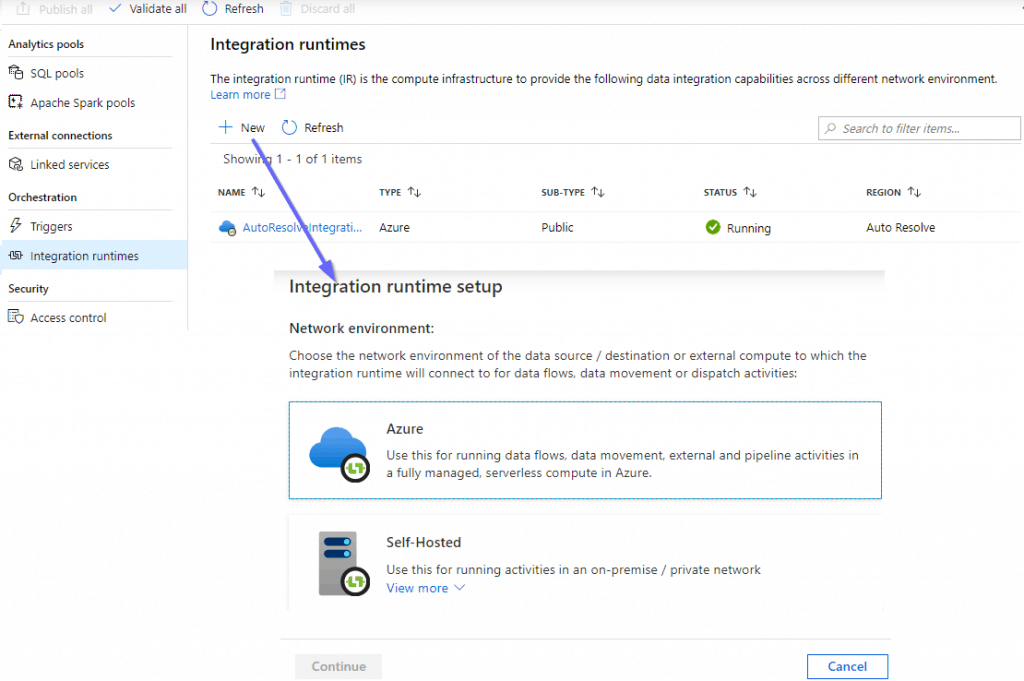Viewport: 1024px width, 681px height.
Task: Click the 'Running' status text
Action: pyautogui.click(x=748, y=228)
